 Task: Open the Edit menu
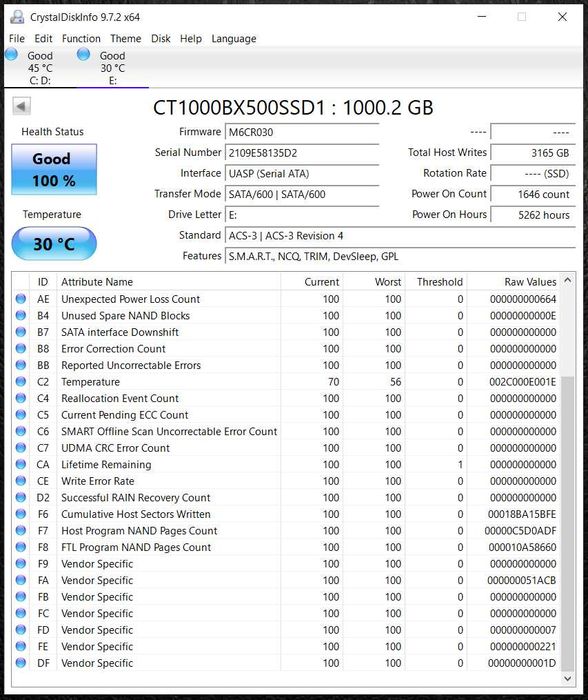(43, 39)
